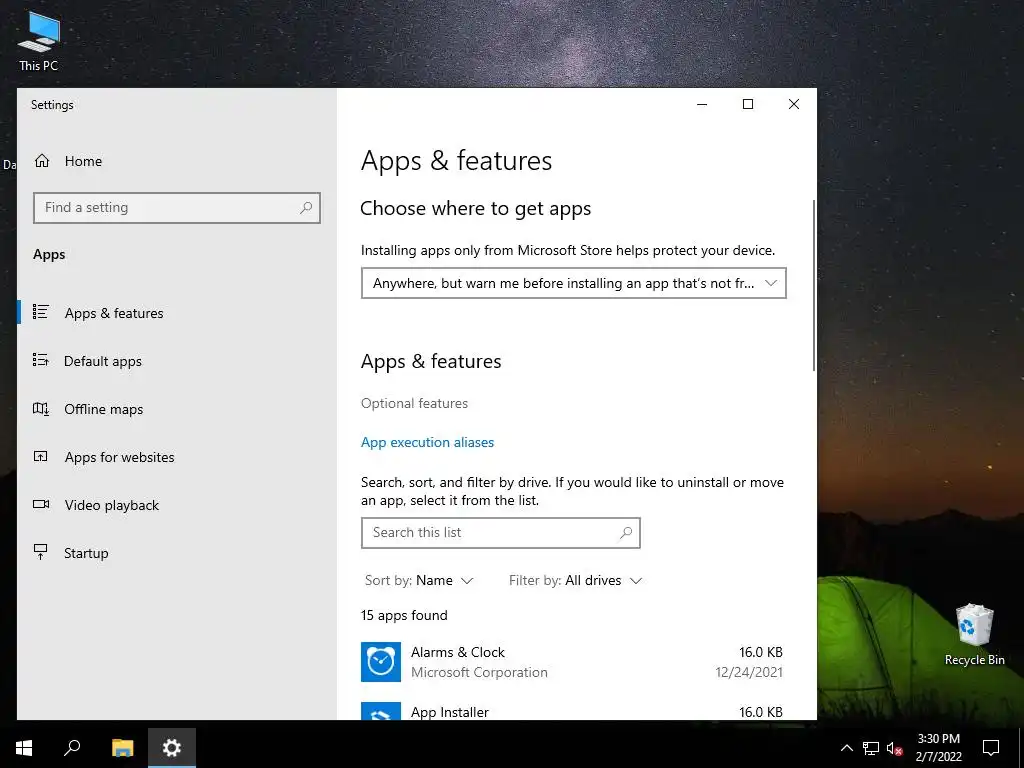
Task: Click the Microsoft Corporation publisher text
Action: point(479,672)
